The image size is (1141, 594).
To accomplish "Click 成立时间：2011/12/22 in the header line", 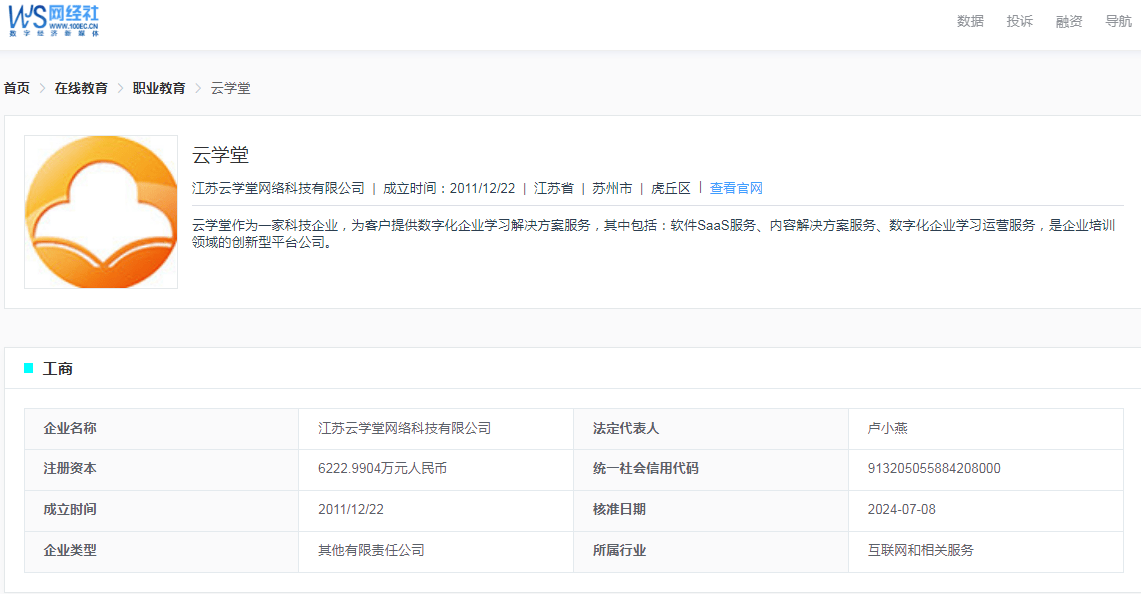I will tap(449, 188).
